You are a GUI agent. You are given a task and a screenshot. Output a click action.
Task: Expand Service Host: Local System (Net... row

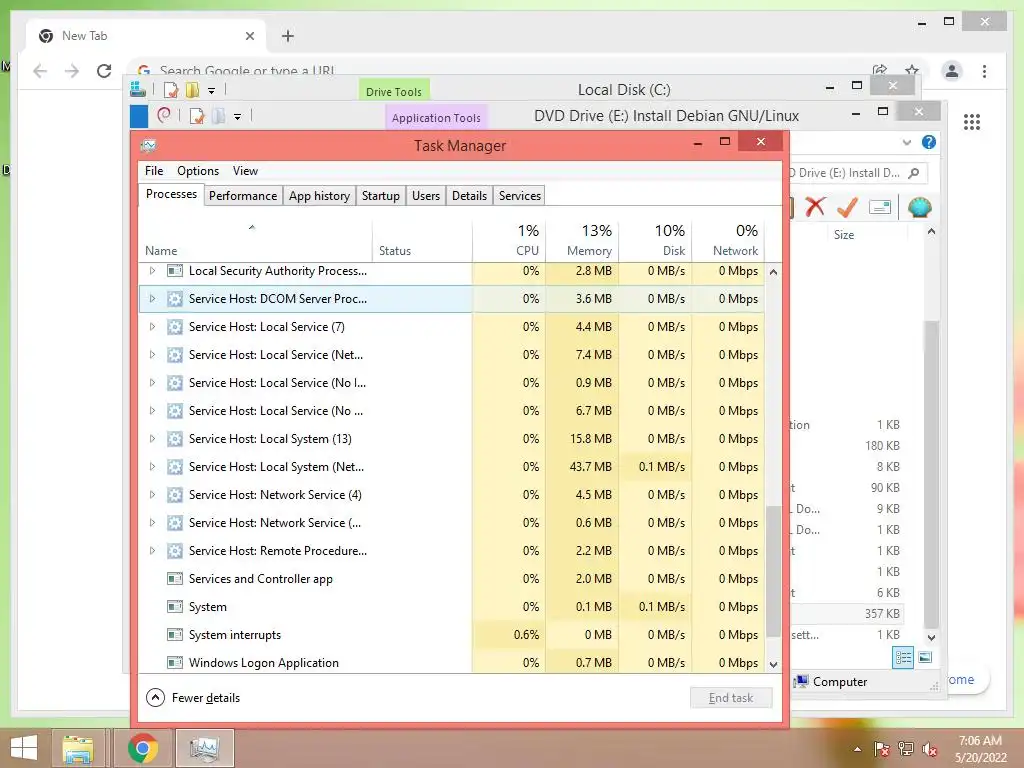pos(152,467)
